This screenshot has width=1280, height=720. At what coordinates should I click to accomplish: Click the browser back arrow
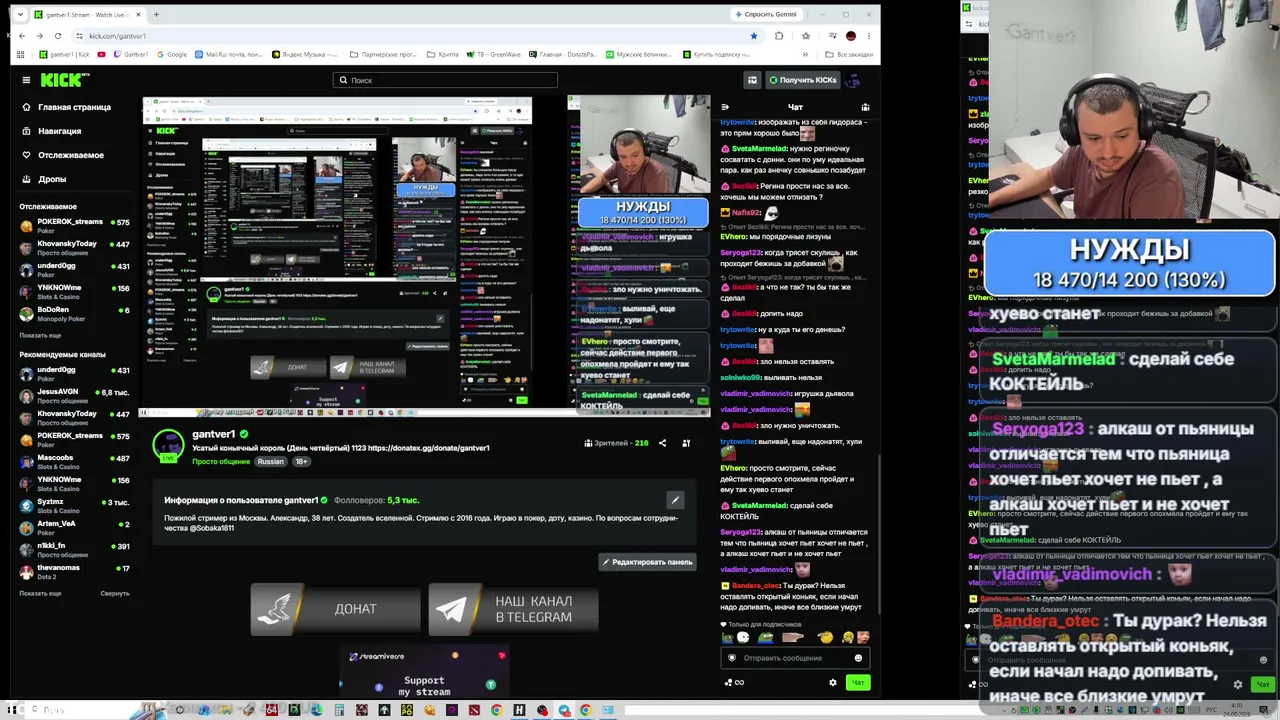[22, 36]
